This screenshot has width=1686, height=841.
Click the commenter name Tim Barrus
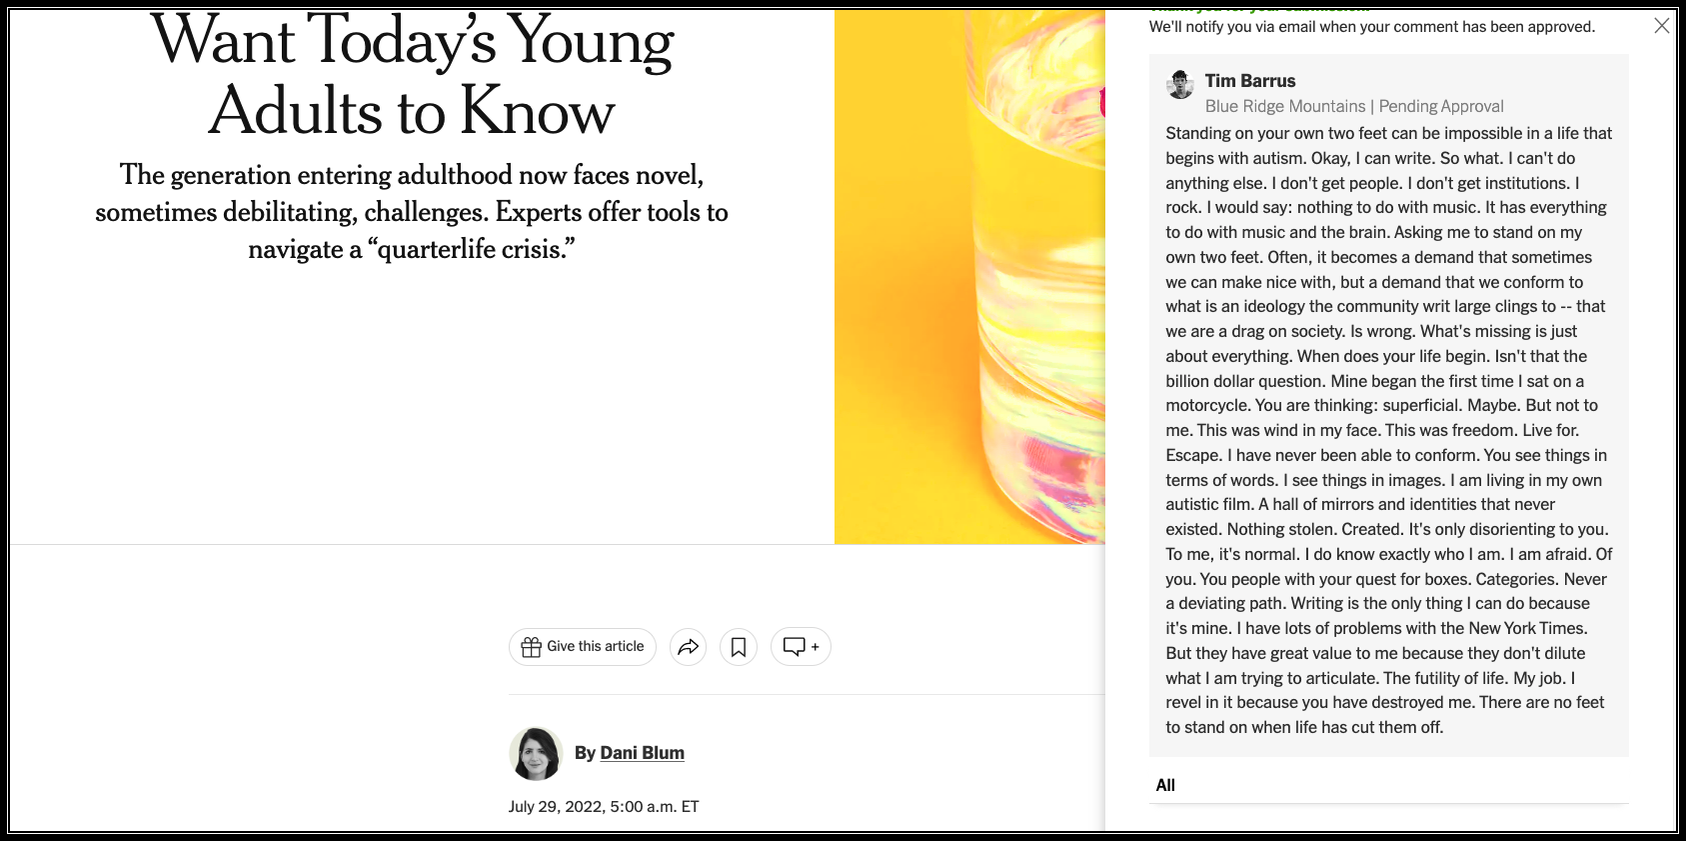pos(1250,81)
